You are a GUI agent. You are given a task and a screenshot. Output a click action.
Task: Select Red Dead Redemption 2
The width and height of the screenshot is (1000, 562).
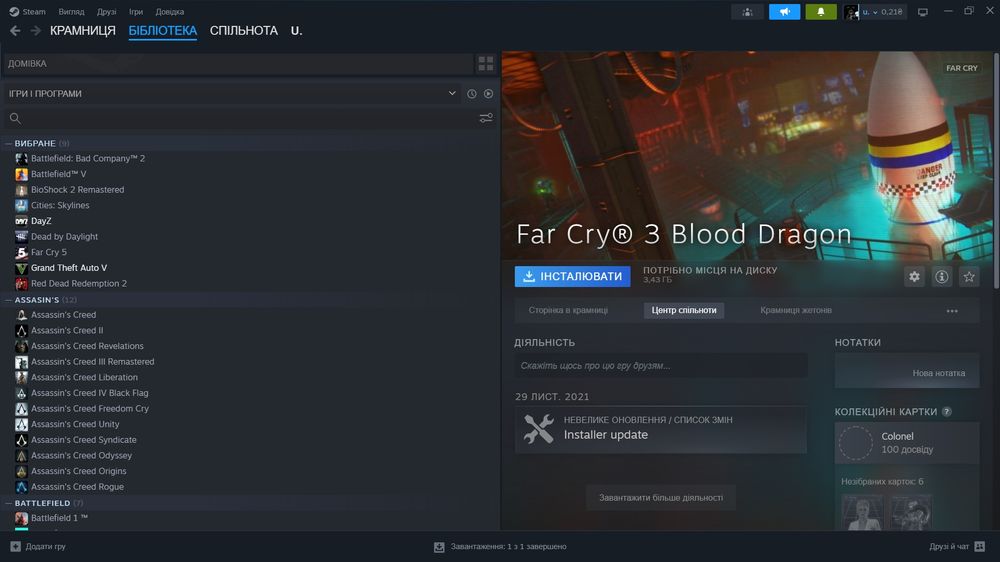pos(79,283)
